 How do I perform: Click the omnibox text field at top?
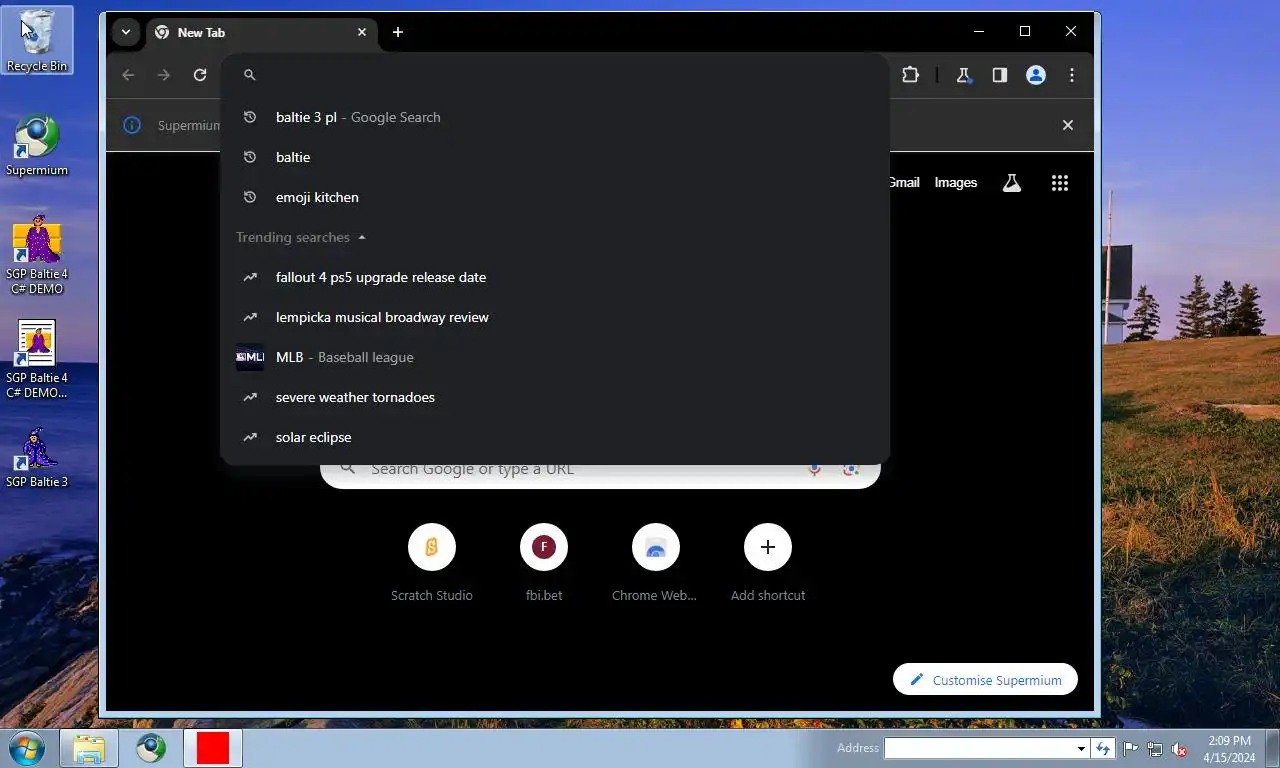[555, 75]
